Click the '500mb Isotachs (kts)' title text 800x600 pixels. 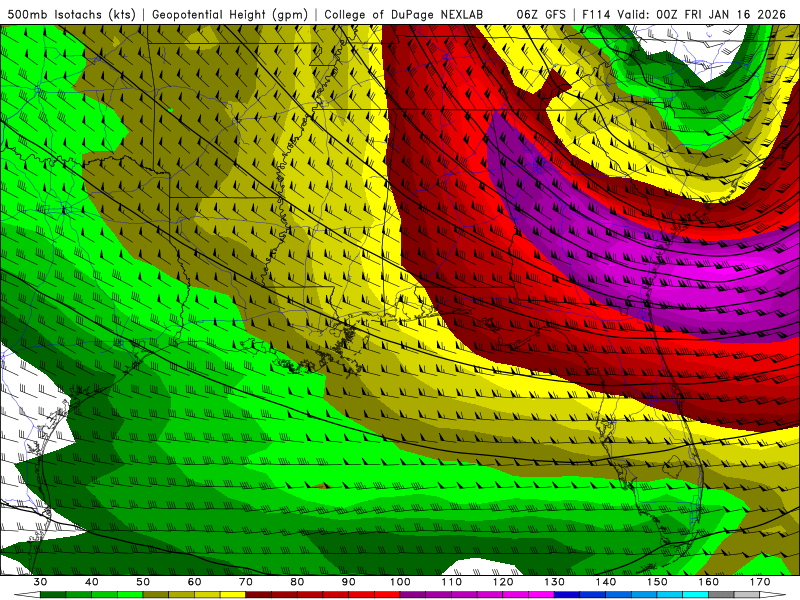pos(71,15)
